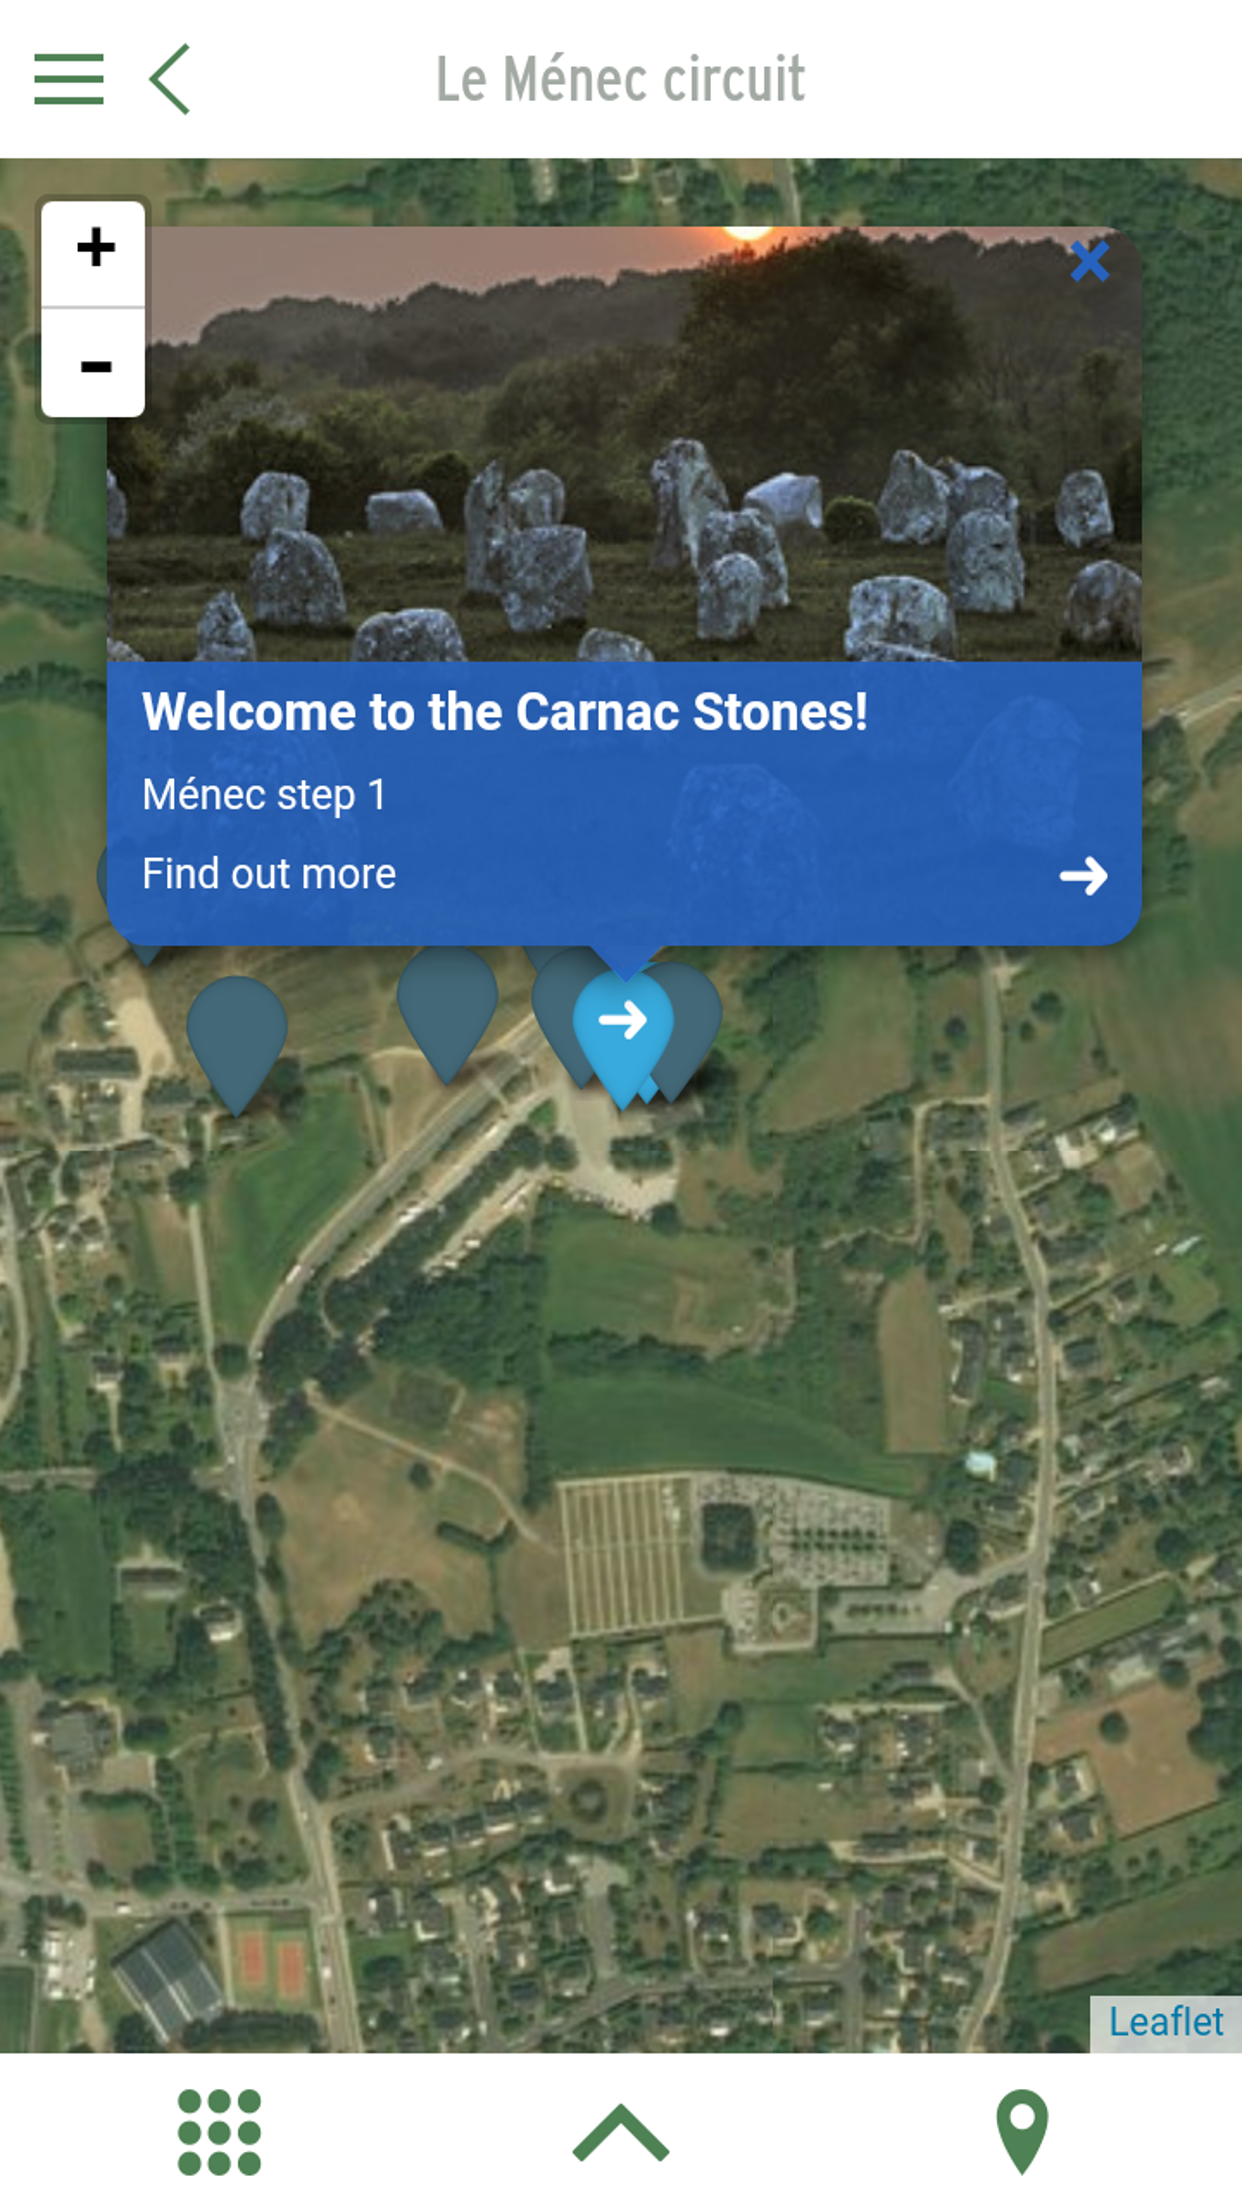This screenshot has height=2208, width=1242.
Task: Close the Carnac Stones popup
Action: tap(1089, 262)
